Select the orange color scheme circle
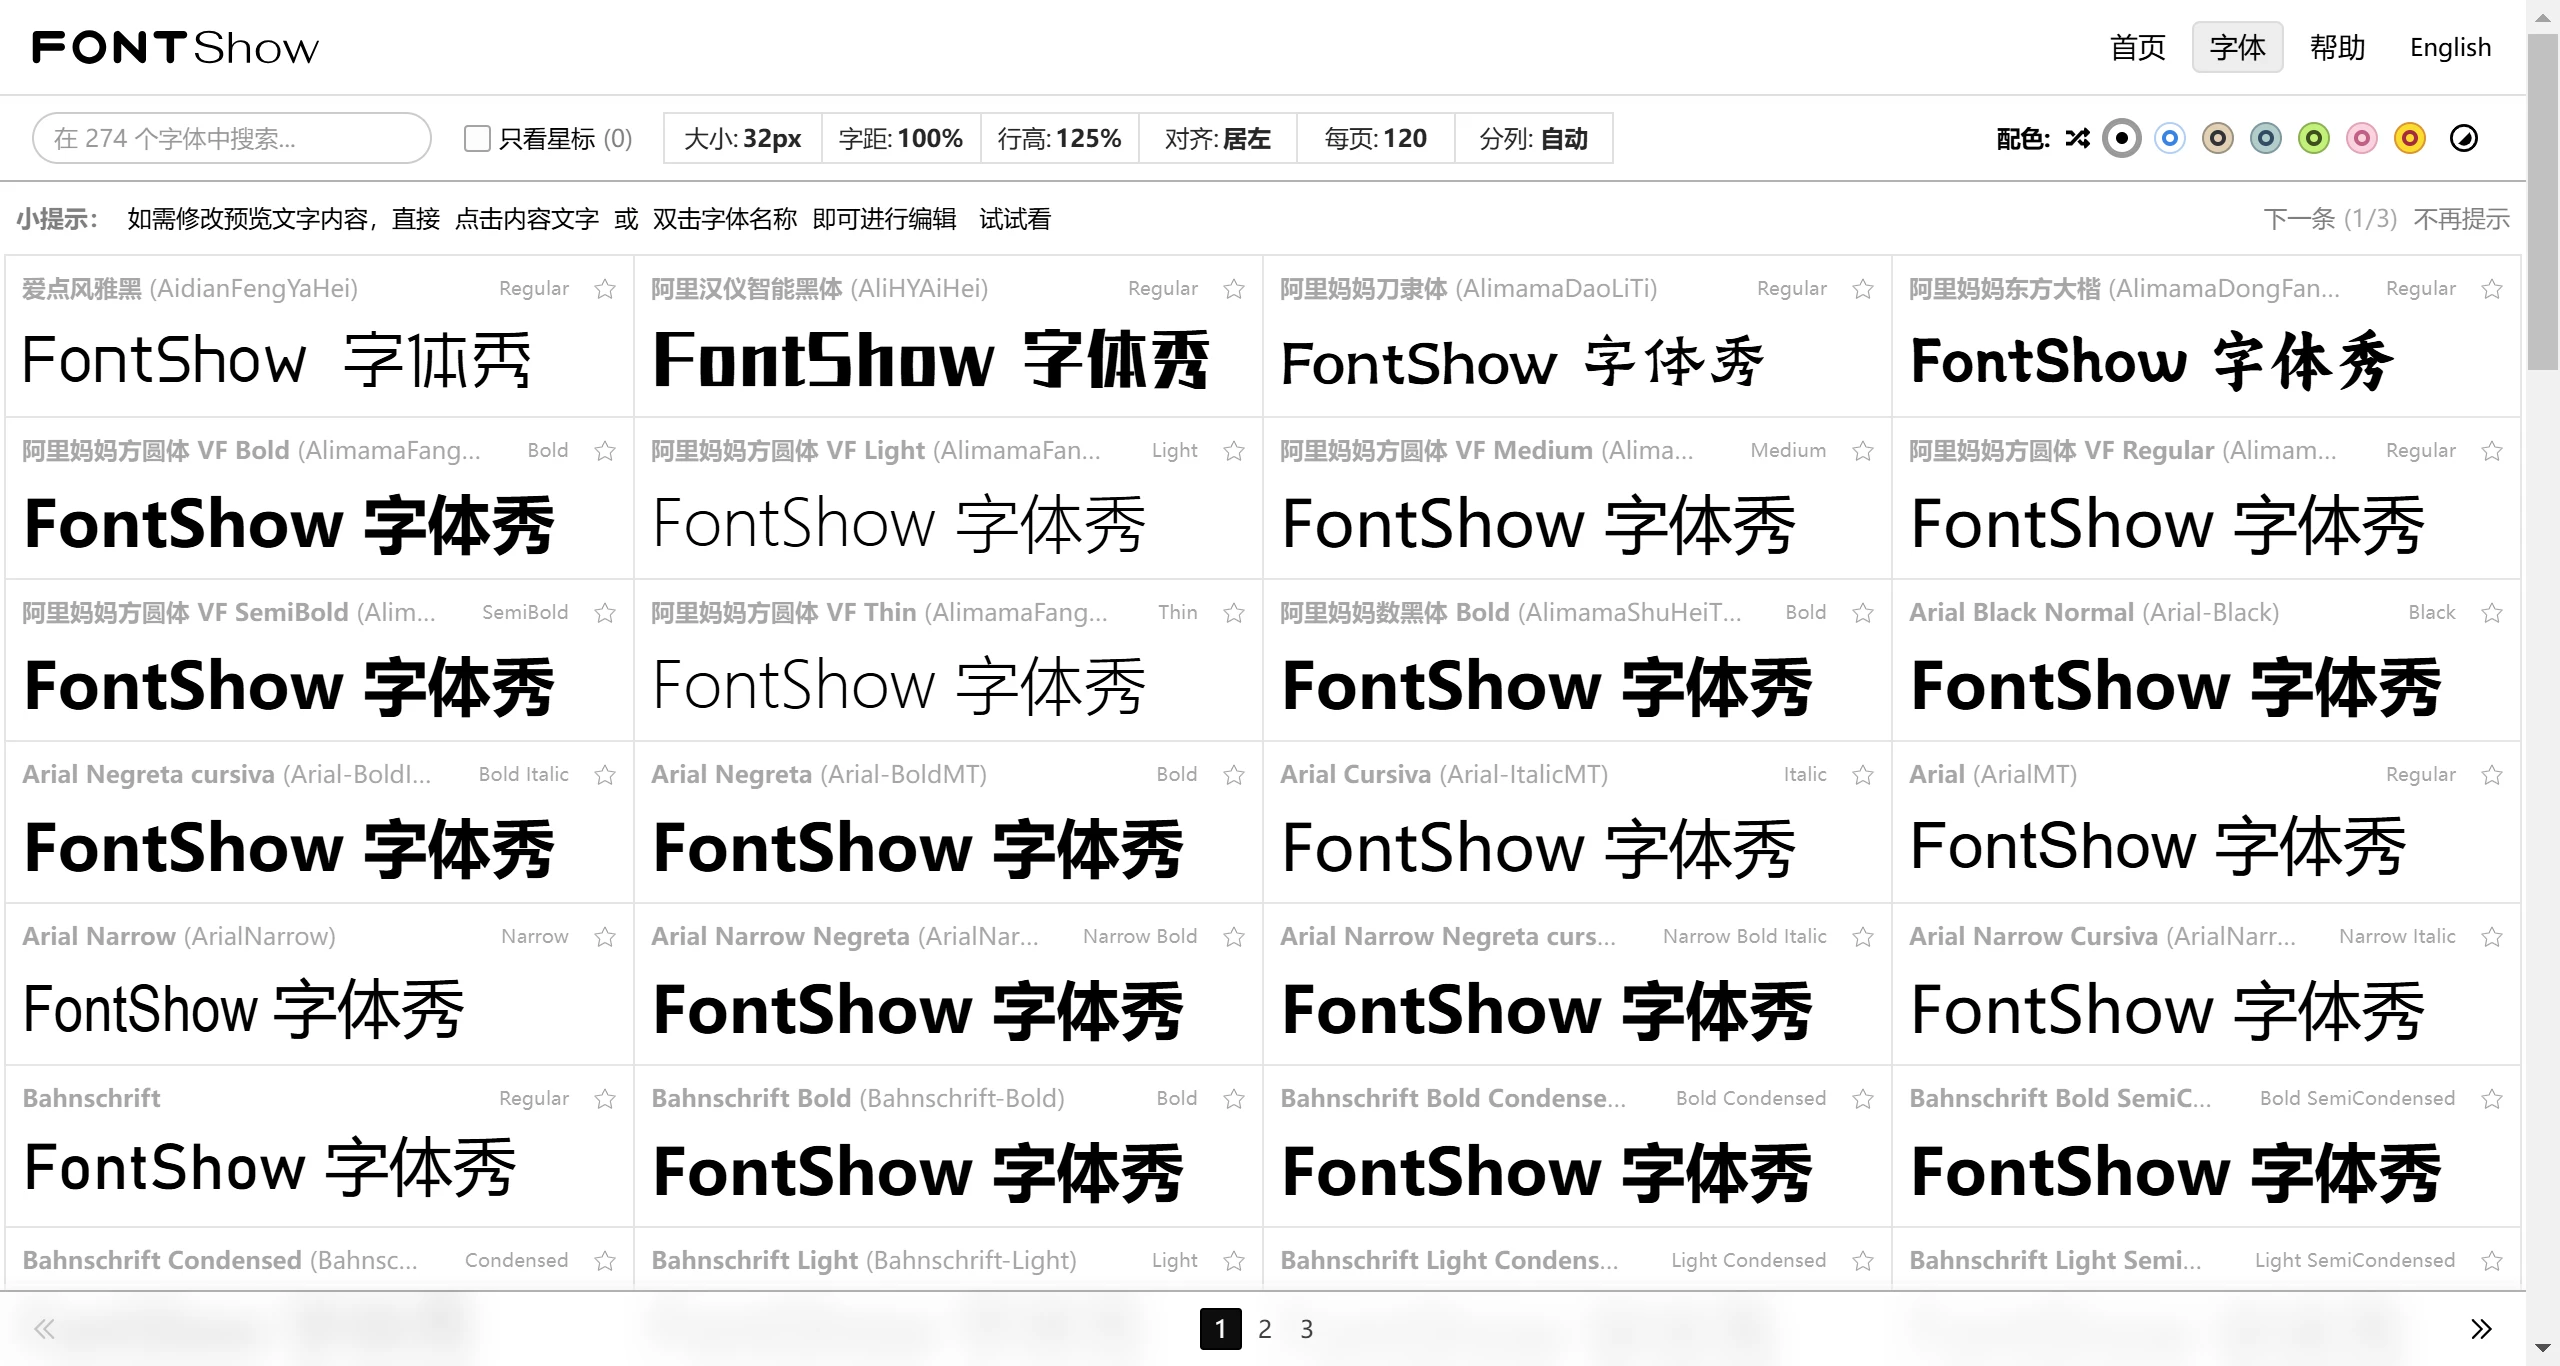This screenshot has height=1366, width=2560. [2409, 139]
